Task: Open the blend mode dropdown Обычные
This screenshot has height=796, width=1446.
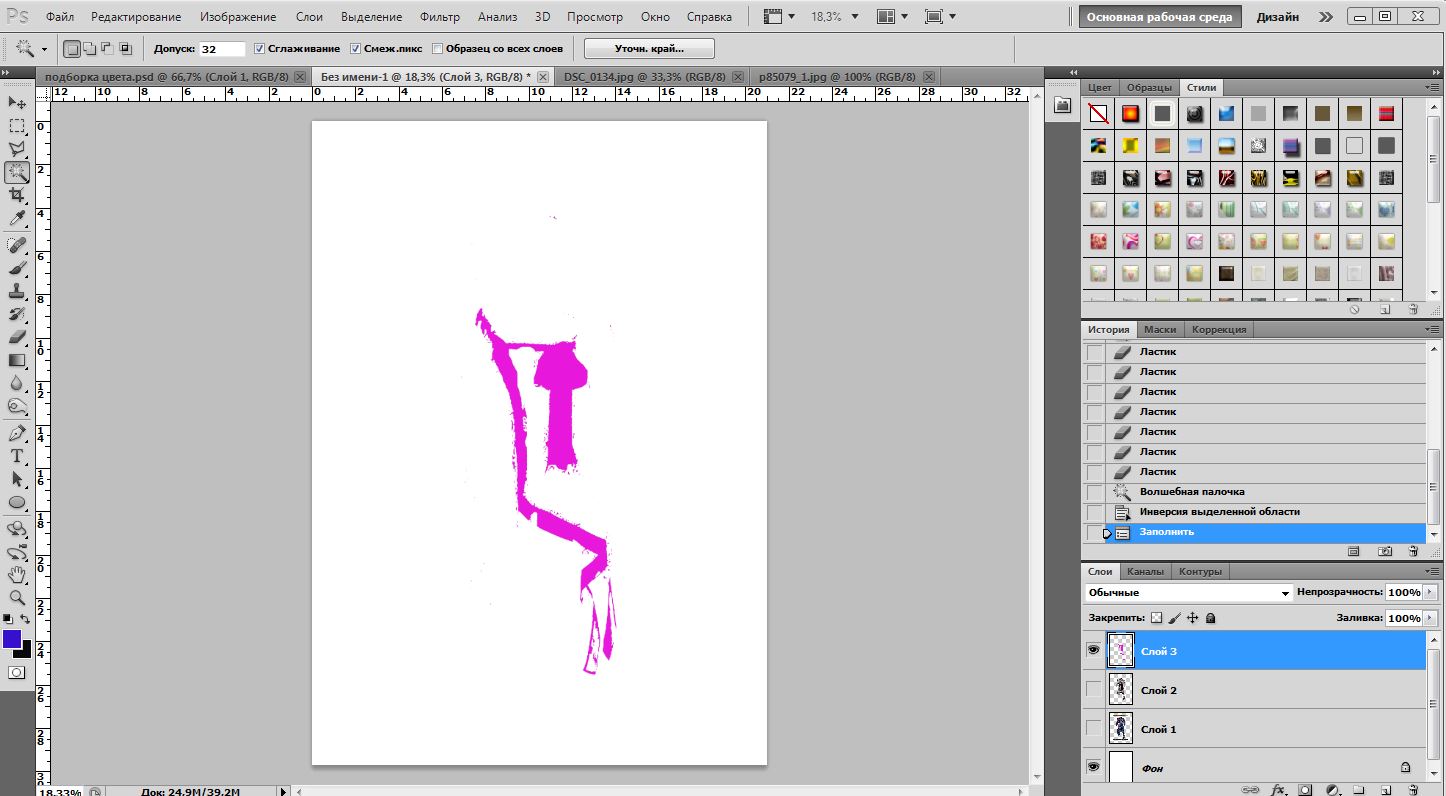Action: pyautogui.click(x=1188, y=593)
